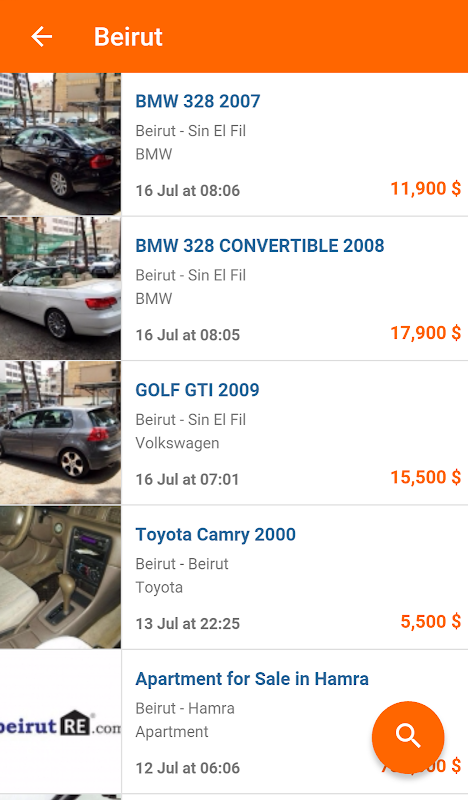View the Toyota Camry interior photo
The image size is (468, 800).
pyautogui.click(x=60, y=577)
